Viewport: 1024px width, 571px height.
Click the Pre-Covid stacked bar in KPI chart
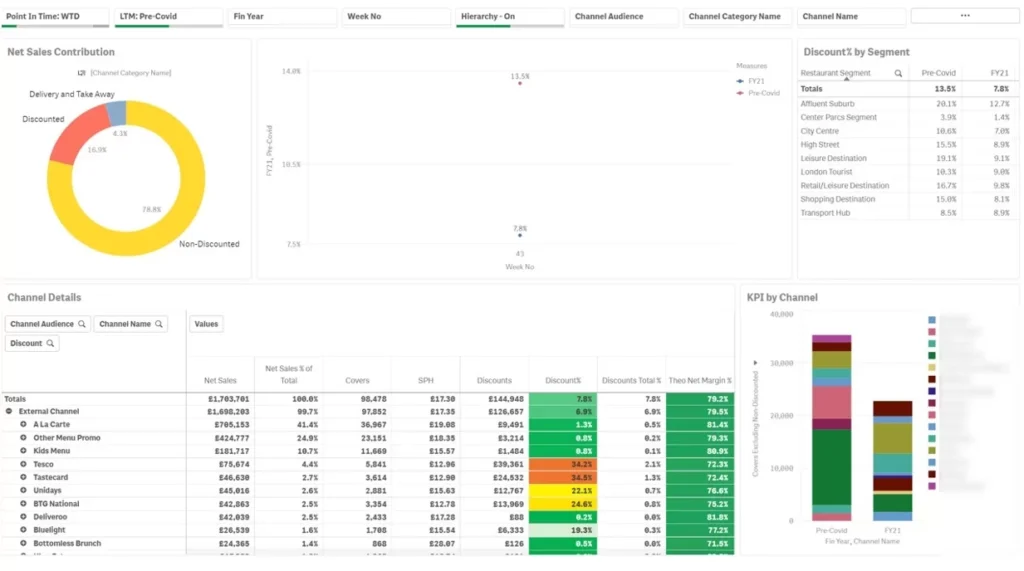point(831,428)
